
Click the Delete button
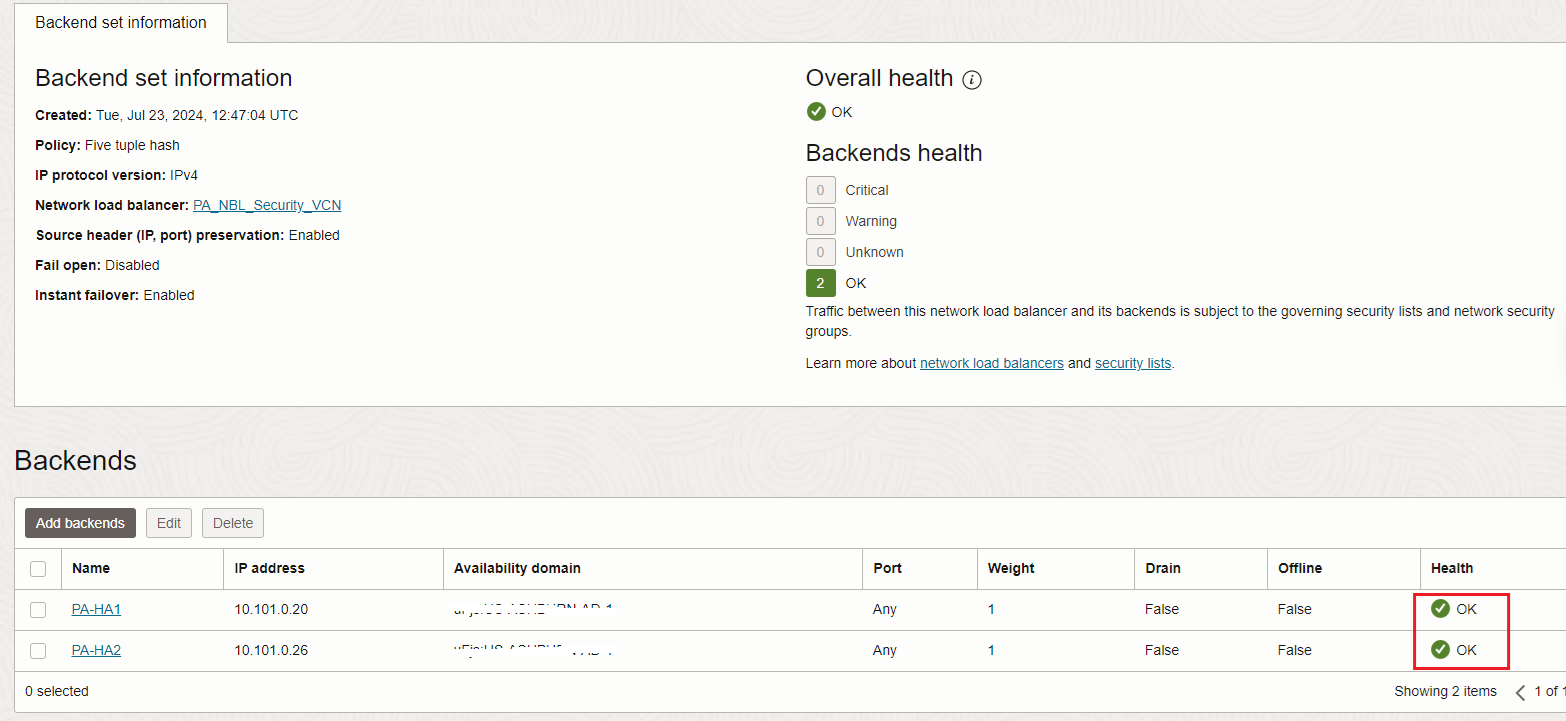(x=233, y=523)
